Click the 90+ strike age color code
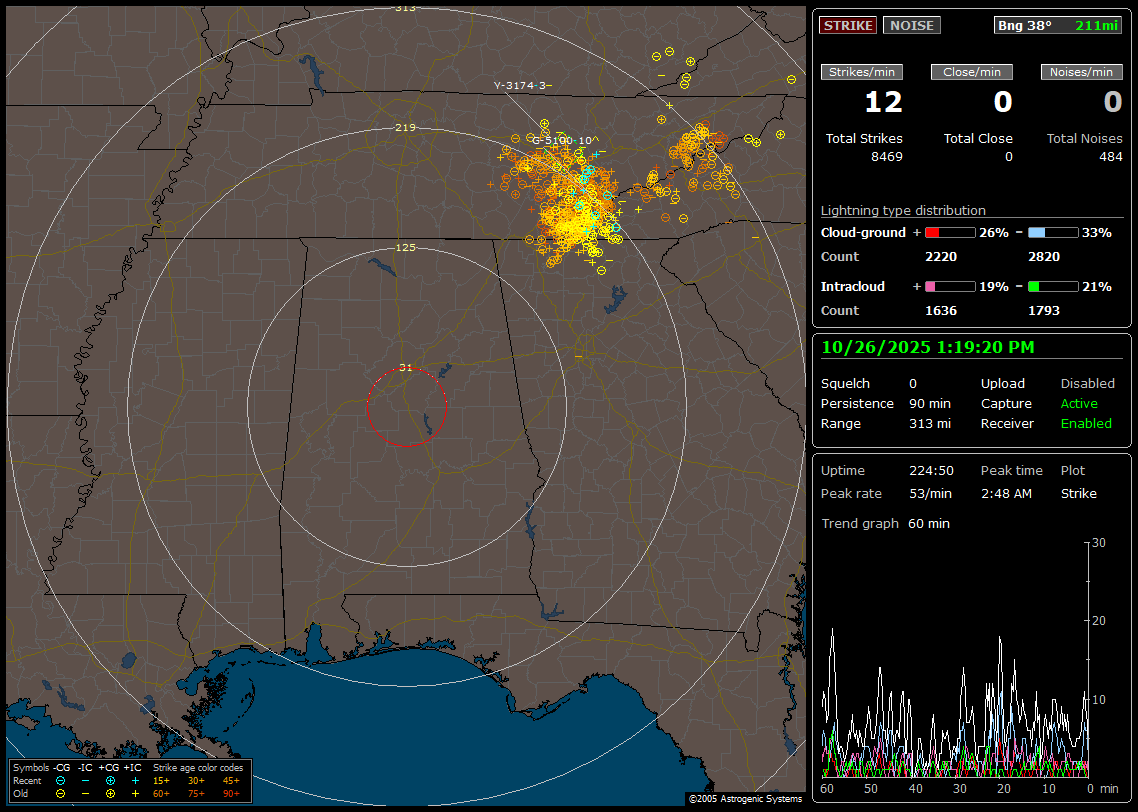The width and height of the screenshot is (1138, 812). click(231, 793)
